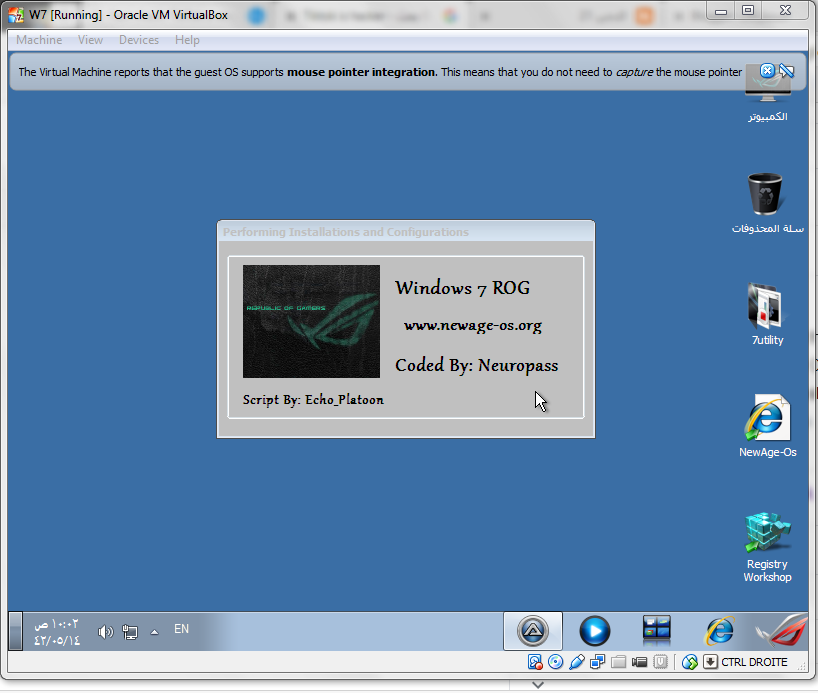The height and width of the screenshot is (693, 818).
Task: Click the Script By: Echo_Platoon text
Action: click(313, 400)
